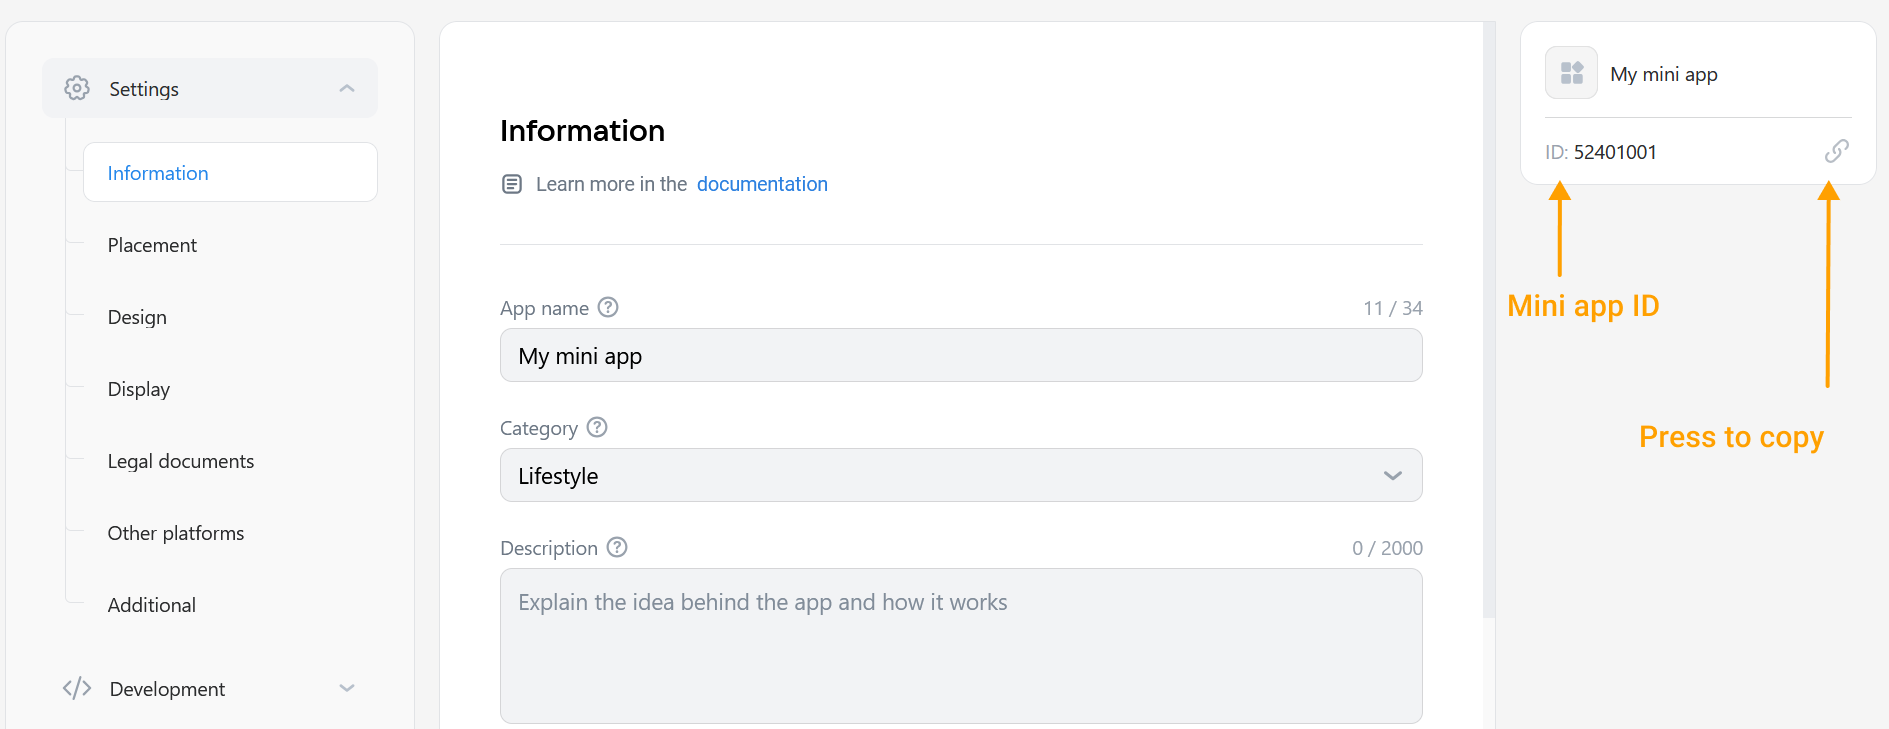Select the ID number 52401001

click(x=1615, y=152)
